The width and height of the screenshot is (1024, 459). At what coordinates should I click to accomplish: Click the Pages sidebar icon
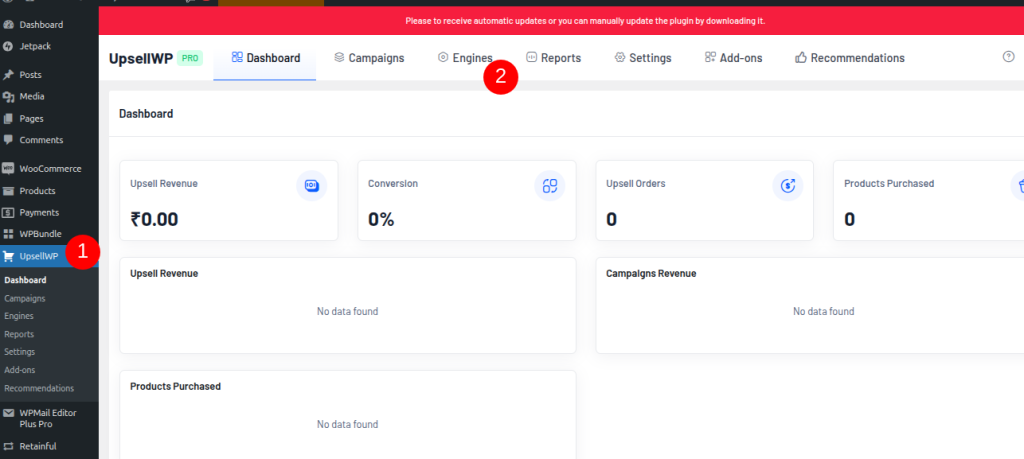[8, 119]
